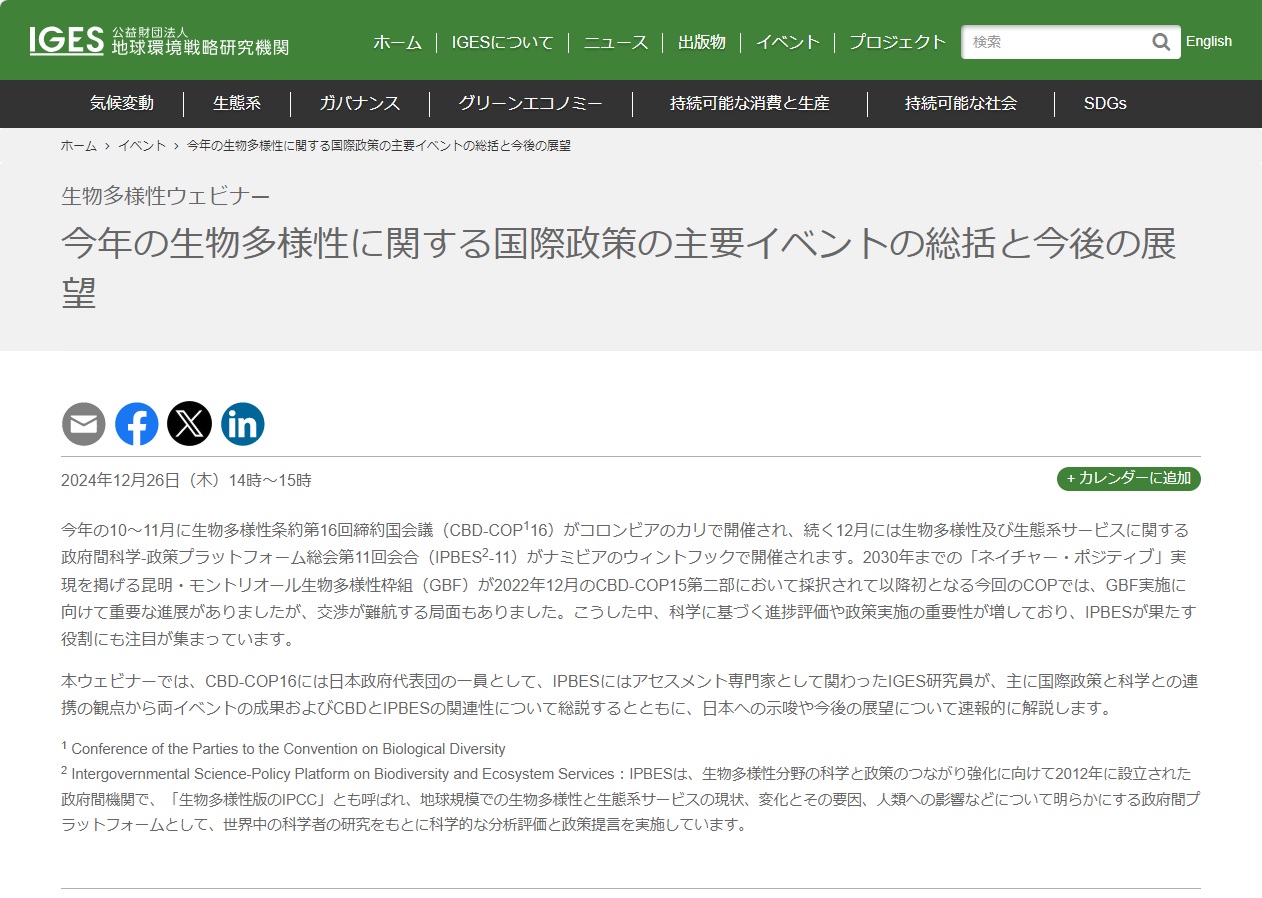
Task: Switch the site language to English
Action: coord(1208,41)
